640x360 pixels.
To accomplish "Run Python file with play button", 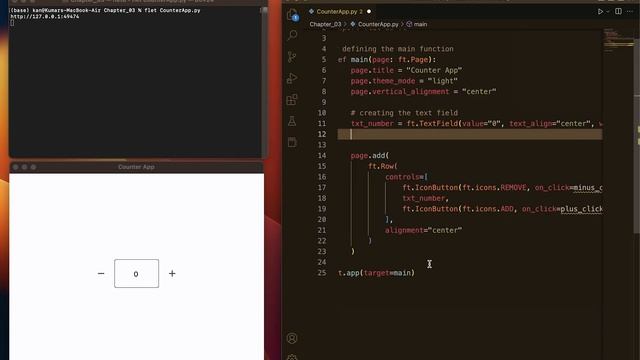I will pyautogui.click(x=600, y=12).
